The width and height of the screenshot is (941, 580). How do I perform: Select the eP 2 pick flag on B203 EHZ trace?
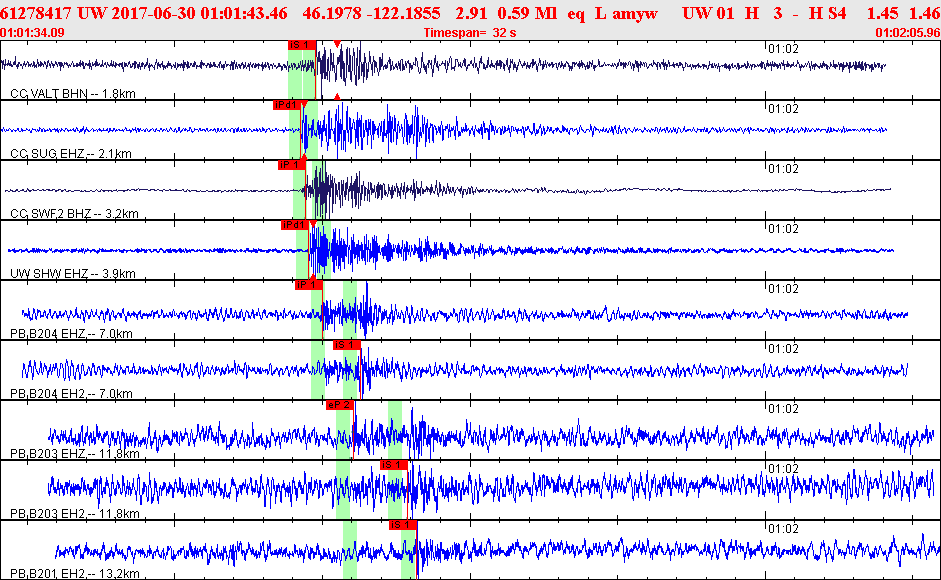click(340, 405)
